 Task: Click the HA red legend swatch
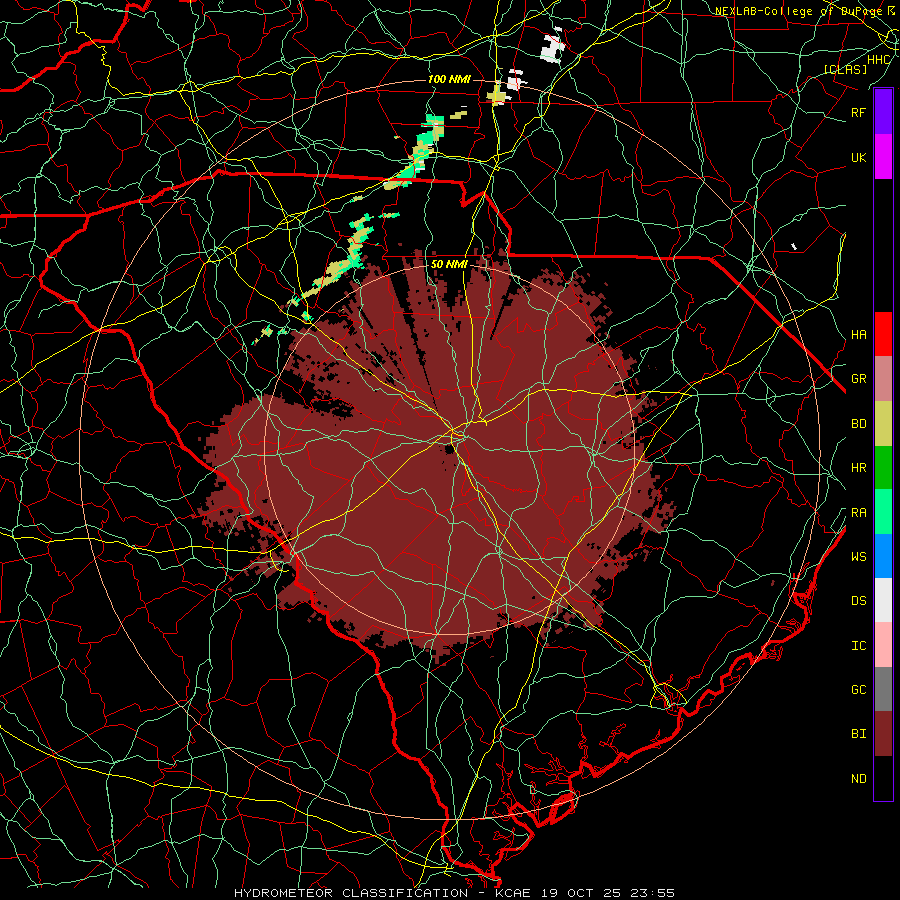[883, 334]
